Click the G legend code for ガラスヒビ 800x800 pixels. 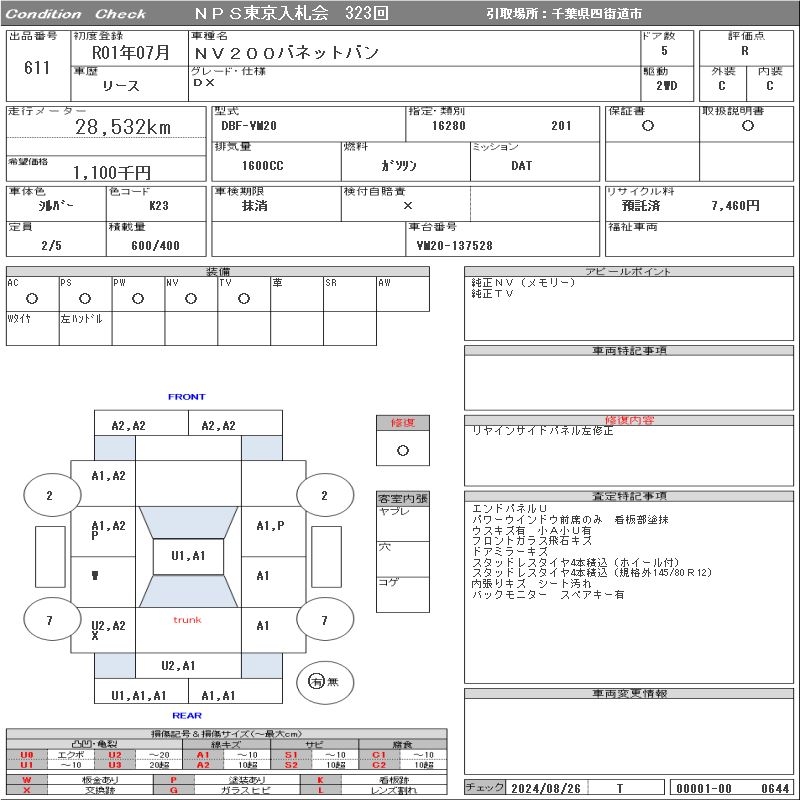pyautogui.click(x=173, y=790)
